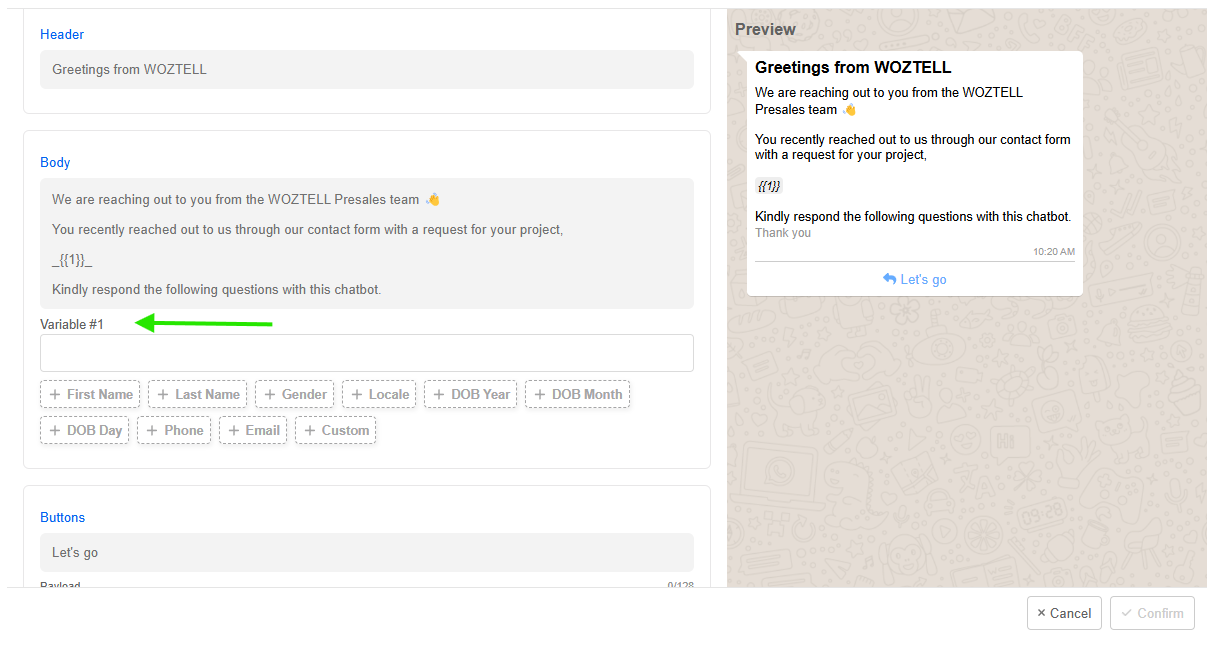1214x646 pixels.
Task: Insert the Email variable
Action: point(253,430)
